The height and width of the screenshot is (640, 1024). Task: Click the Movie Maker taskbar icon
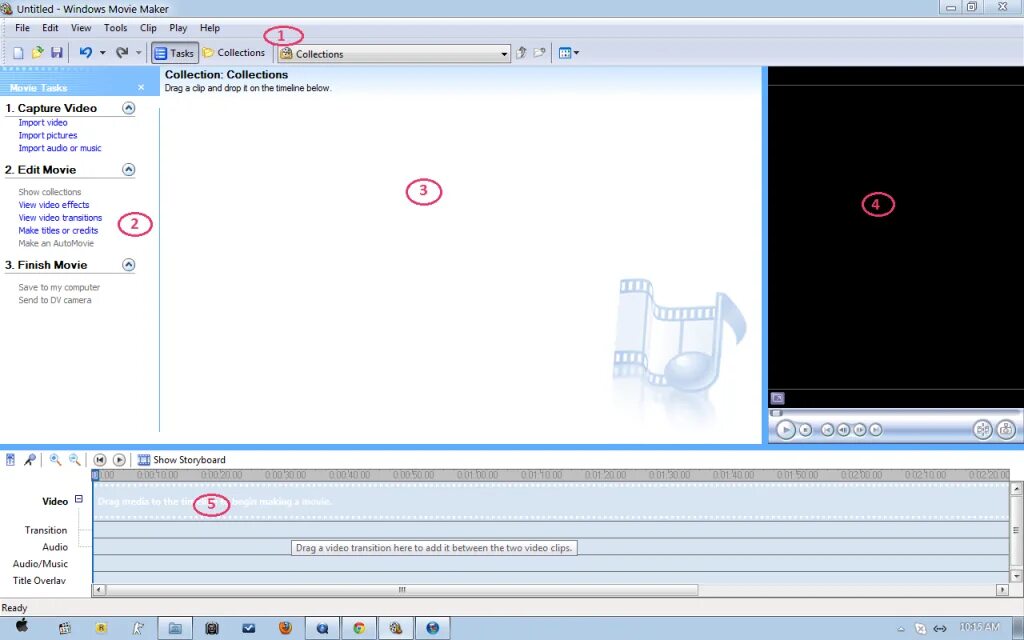[x=396, y=628]
